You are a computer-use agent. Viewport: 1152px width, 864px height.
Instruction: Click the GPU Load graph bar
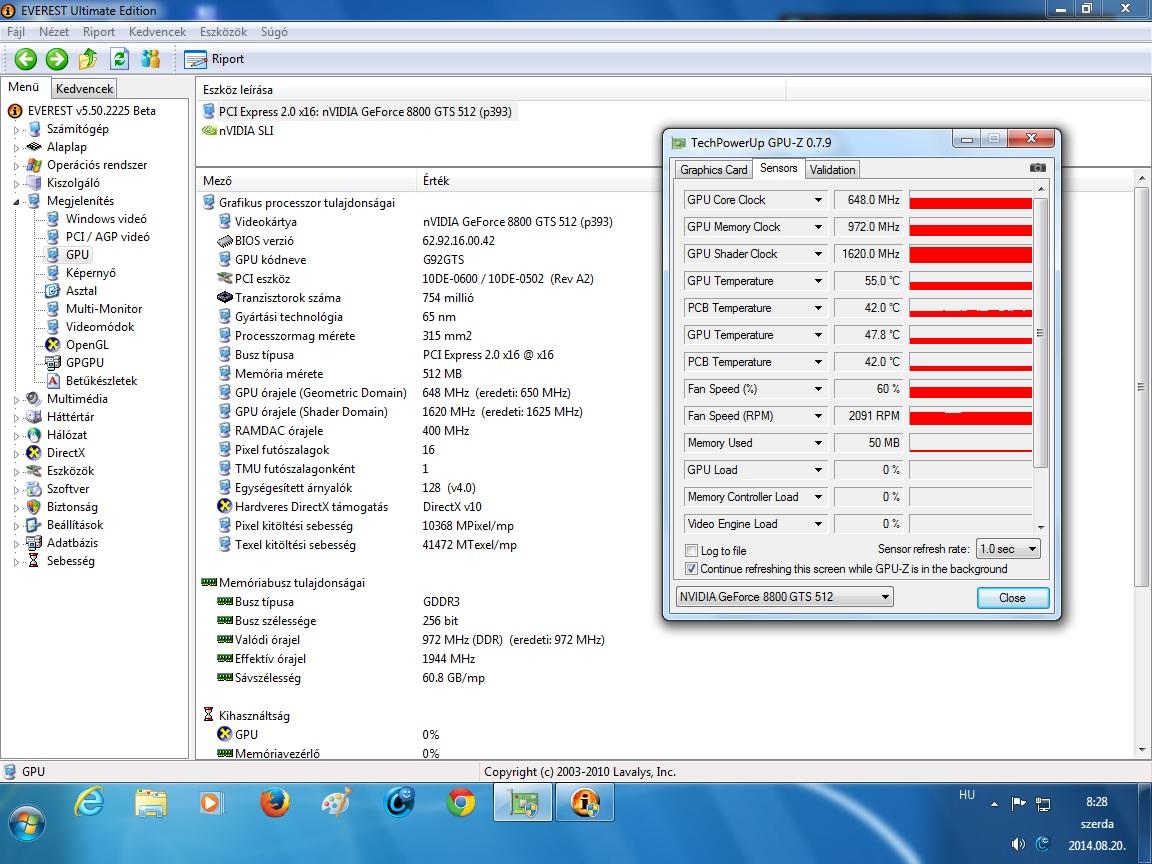(x=971, y=469)
